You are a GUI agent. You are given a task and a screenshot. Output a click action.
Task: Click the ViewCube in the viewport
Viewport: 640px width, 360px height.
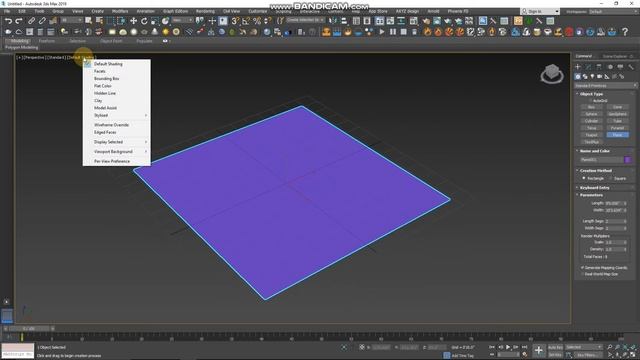click(552, 74)
